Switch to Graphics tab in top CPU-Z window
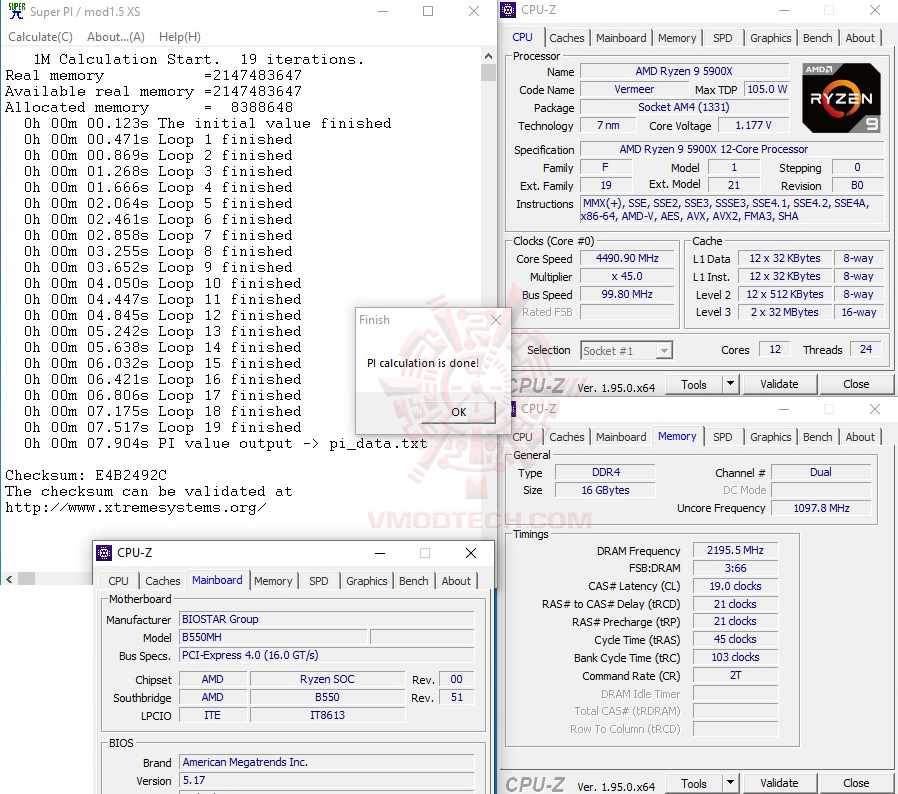 coord(770,38)
